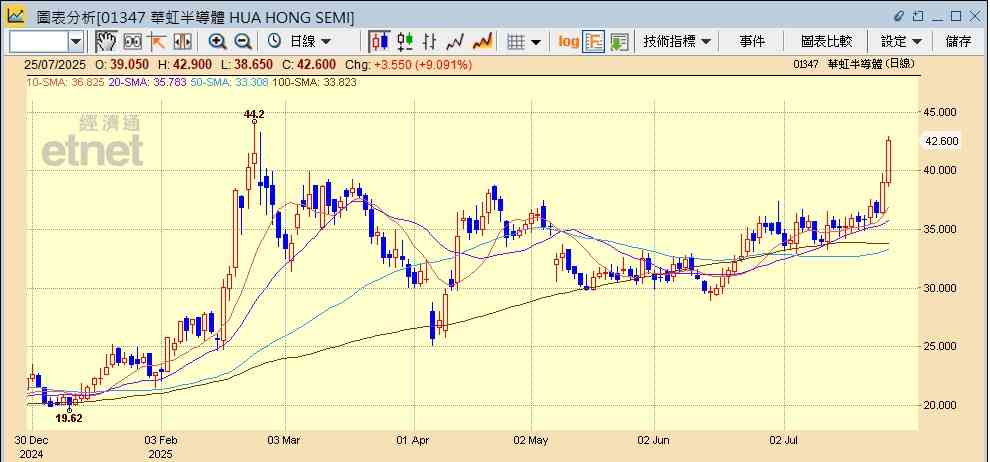The image size is (990, 462).
Task: Expand the stock code combo box arrow
Action: pyautogui.click(x=76, y=42)
